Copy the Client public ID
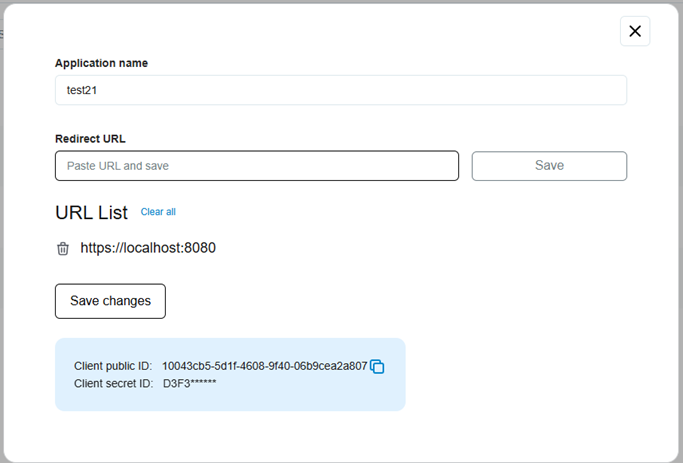The width and height of the screenshot is (683, 463). pyautogui.click(x=377, y=367)
